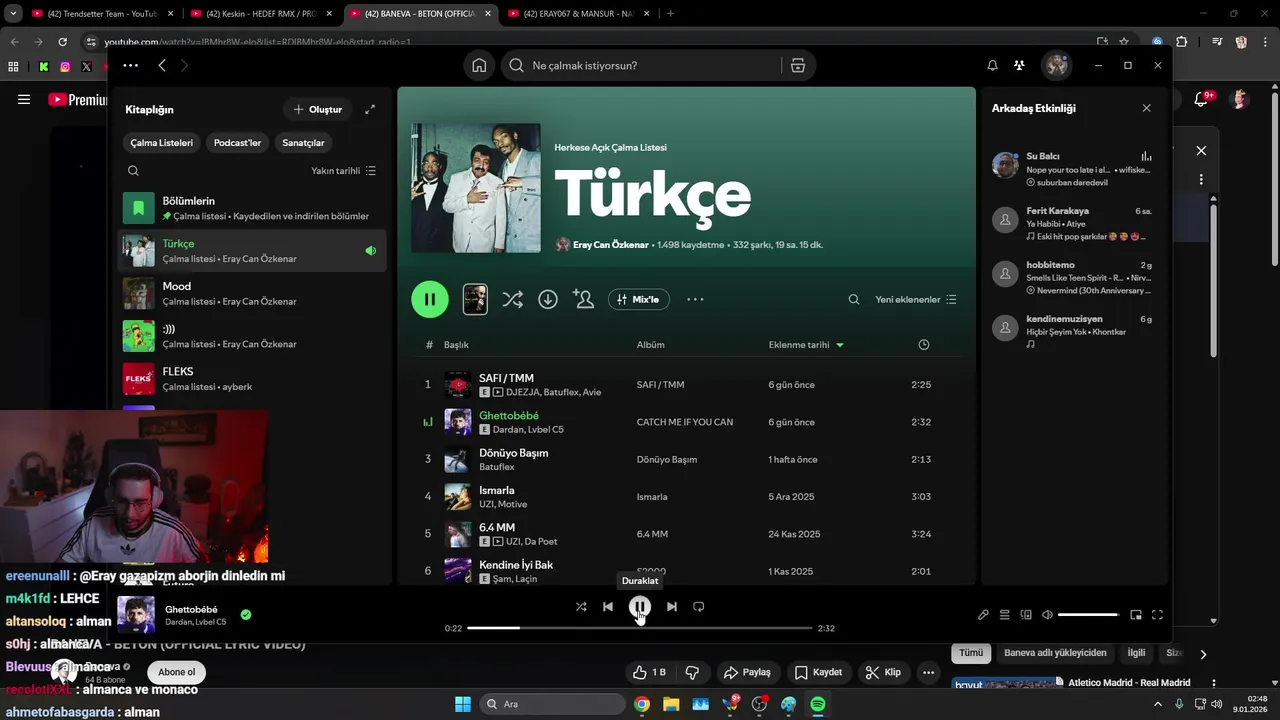1280x720 pixels.
Task: Download the Türkçe playlist
Action: point(548,299)
